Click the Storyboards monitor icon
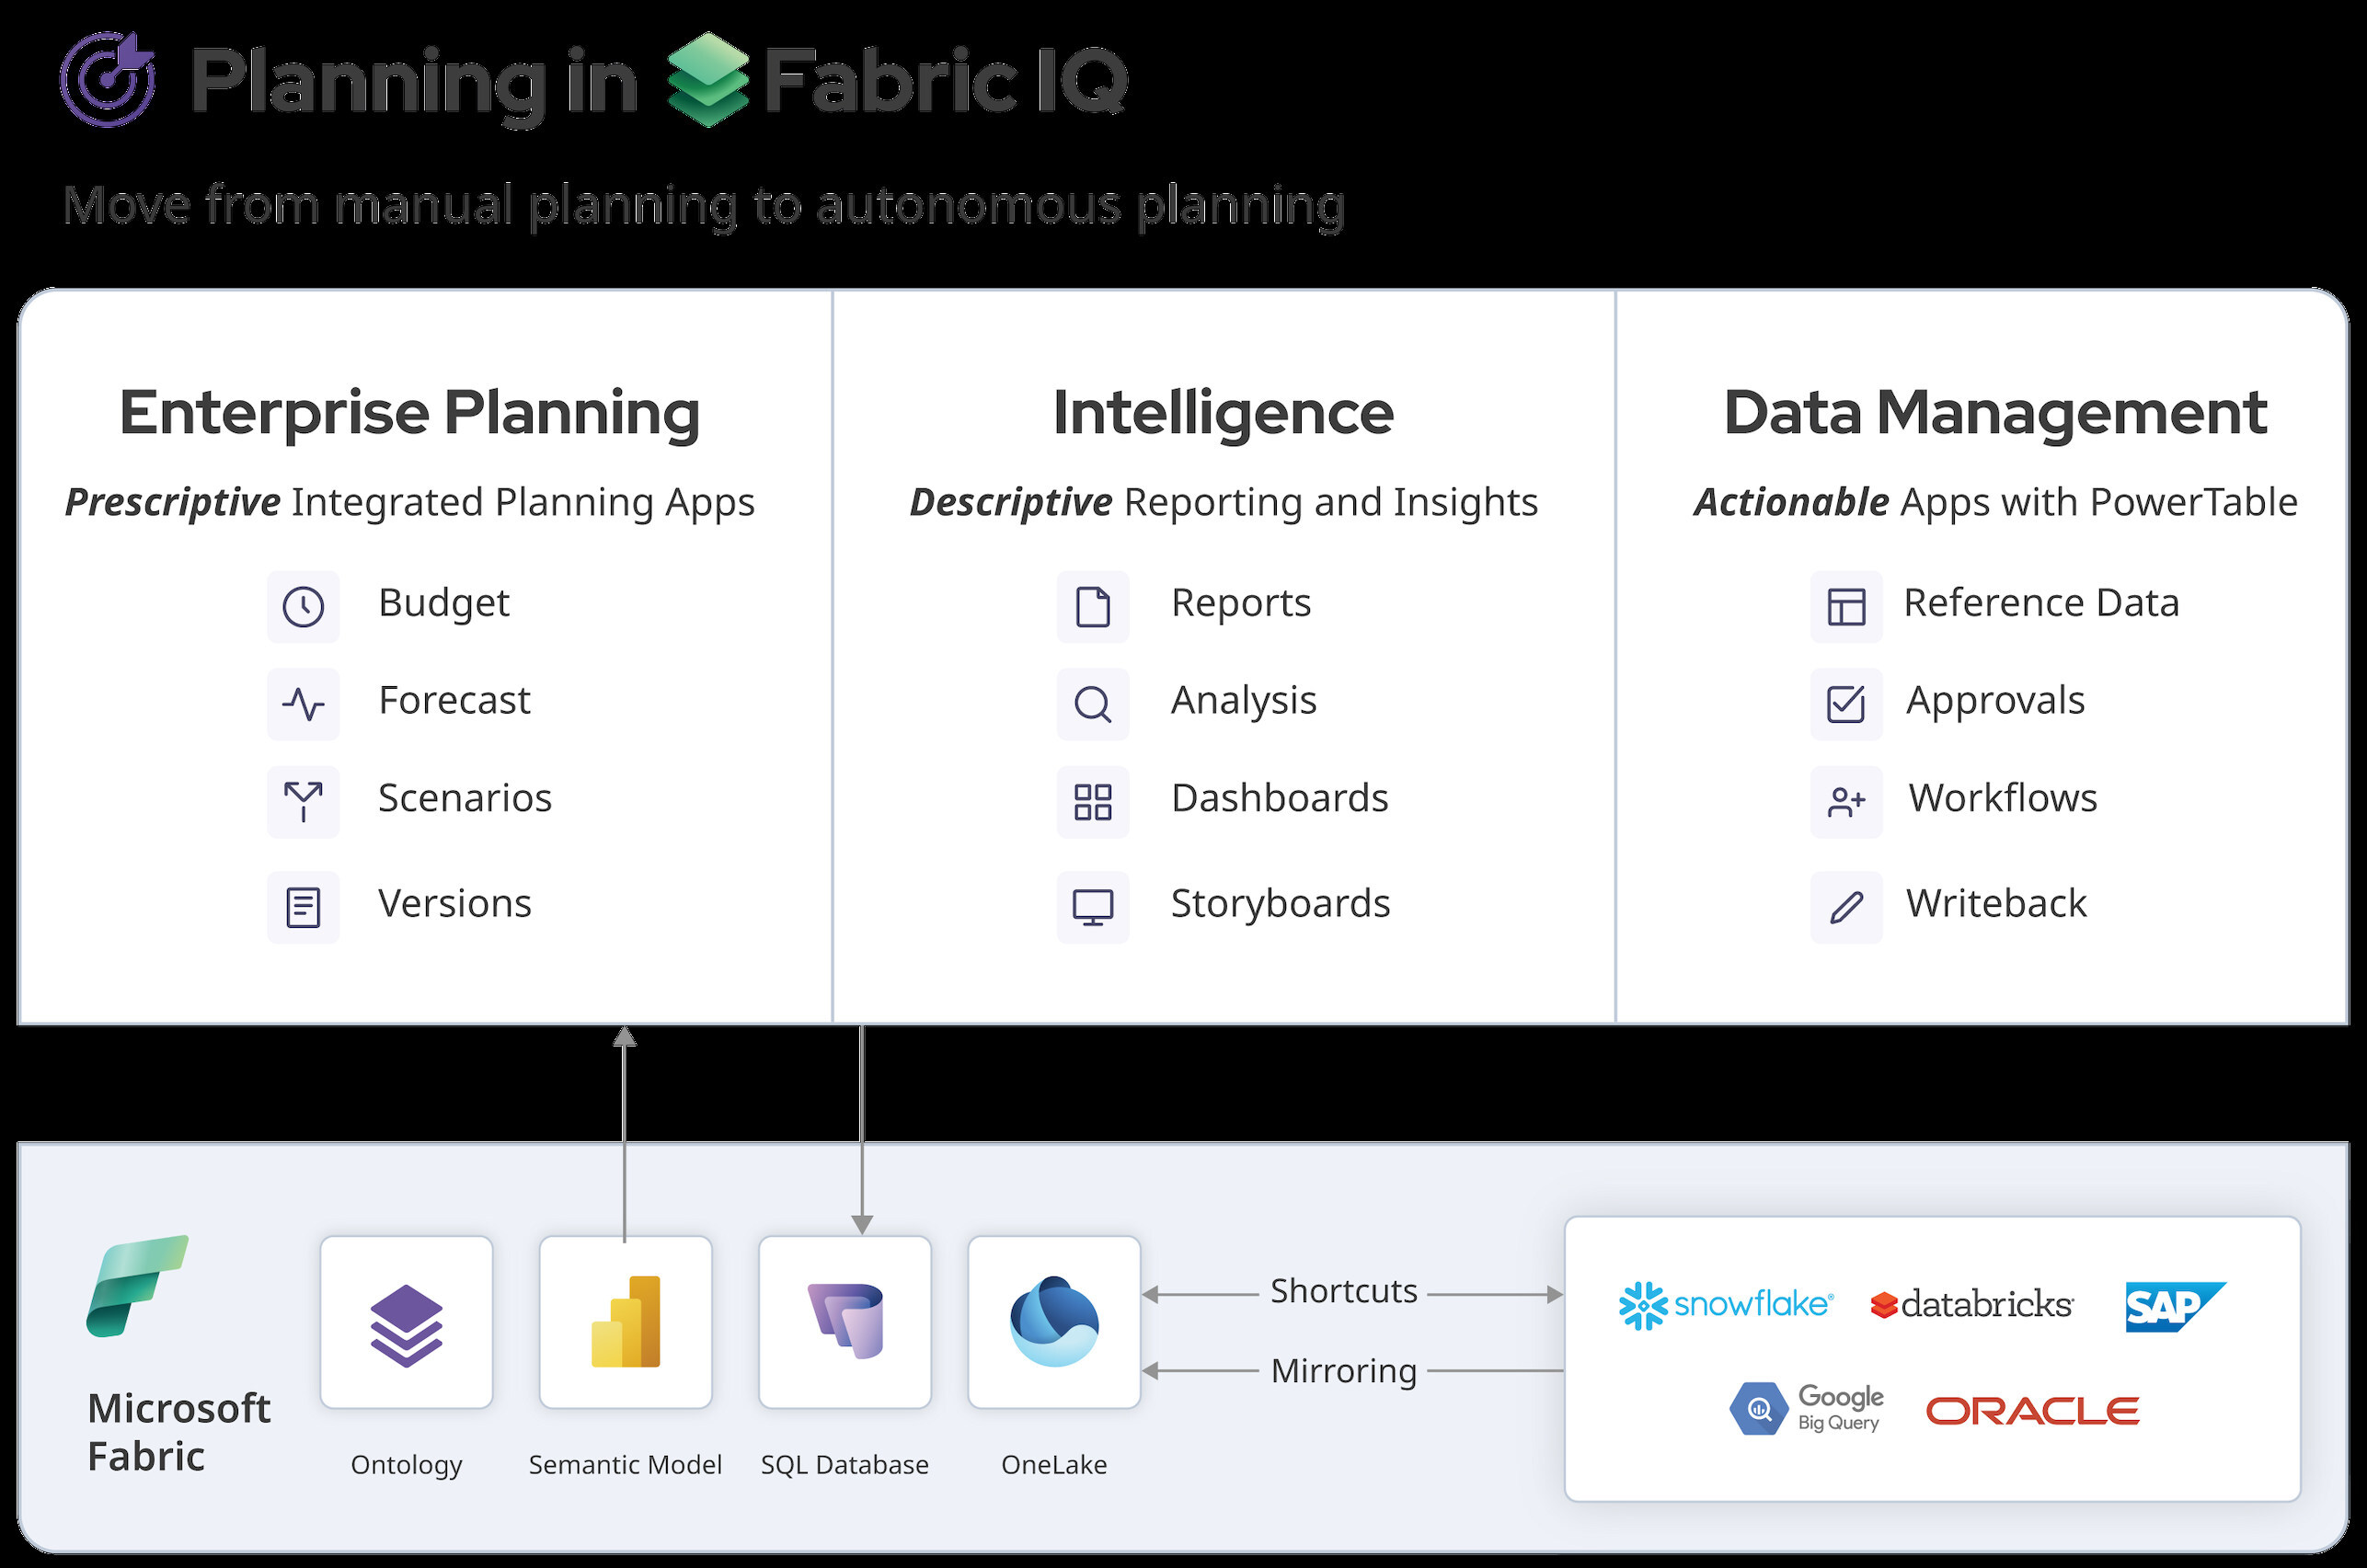 click(1092, 907)
